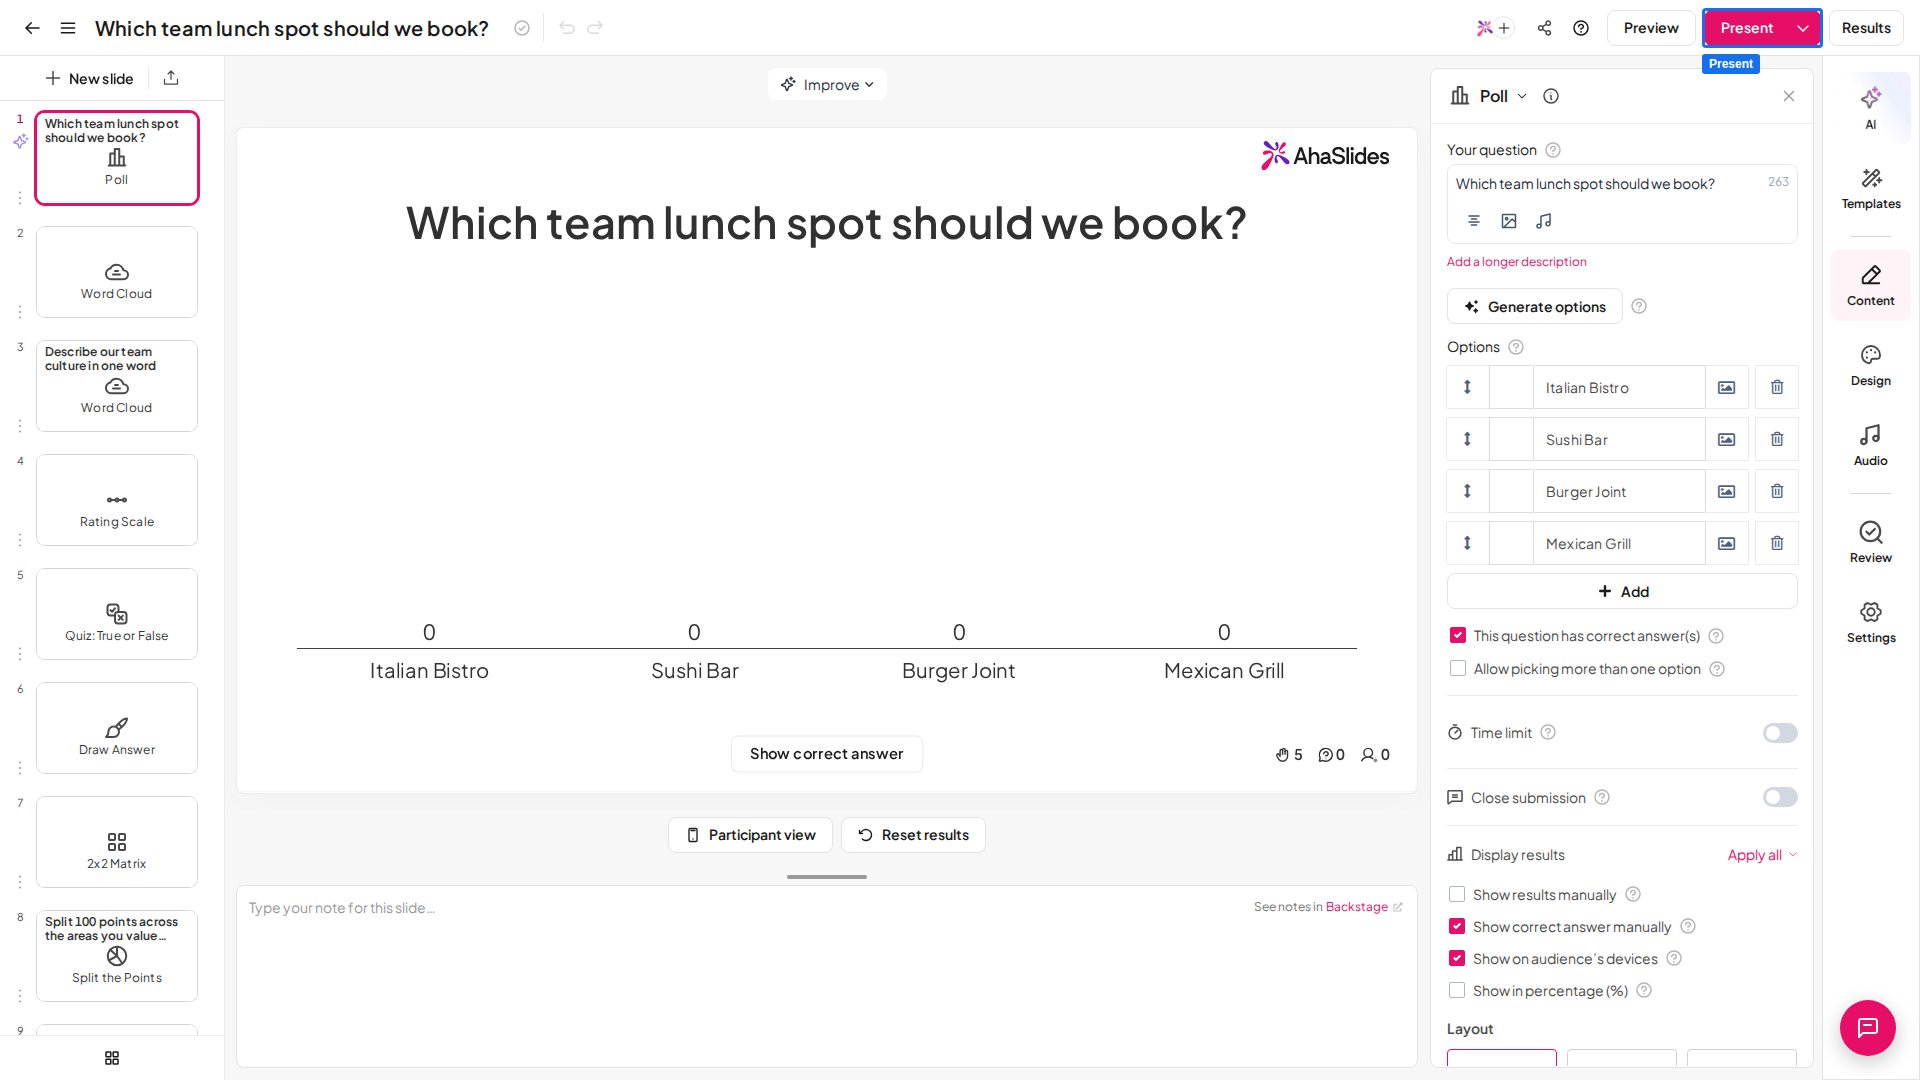The image size is (1920, 1080).
Task: Check Show in percentage (%)
Action: (x=1457, y=990)
